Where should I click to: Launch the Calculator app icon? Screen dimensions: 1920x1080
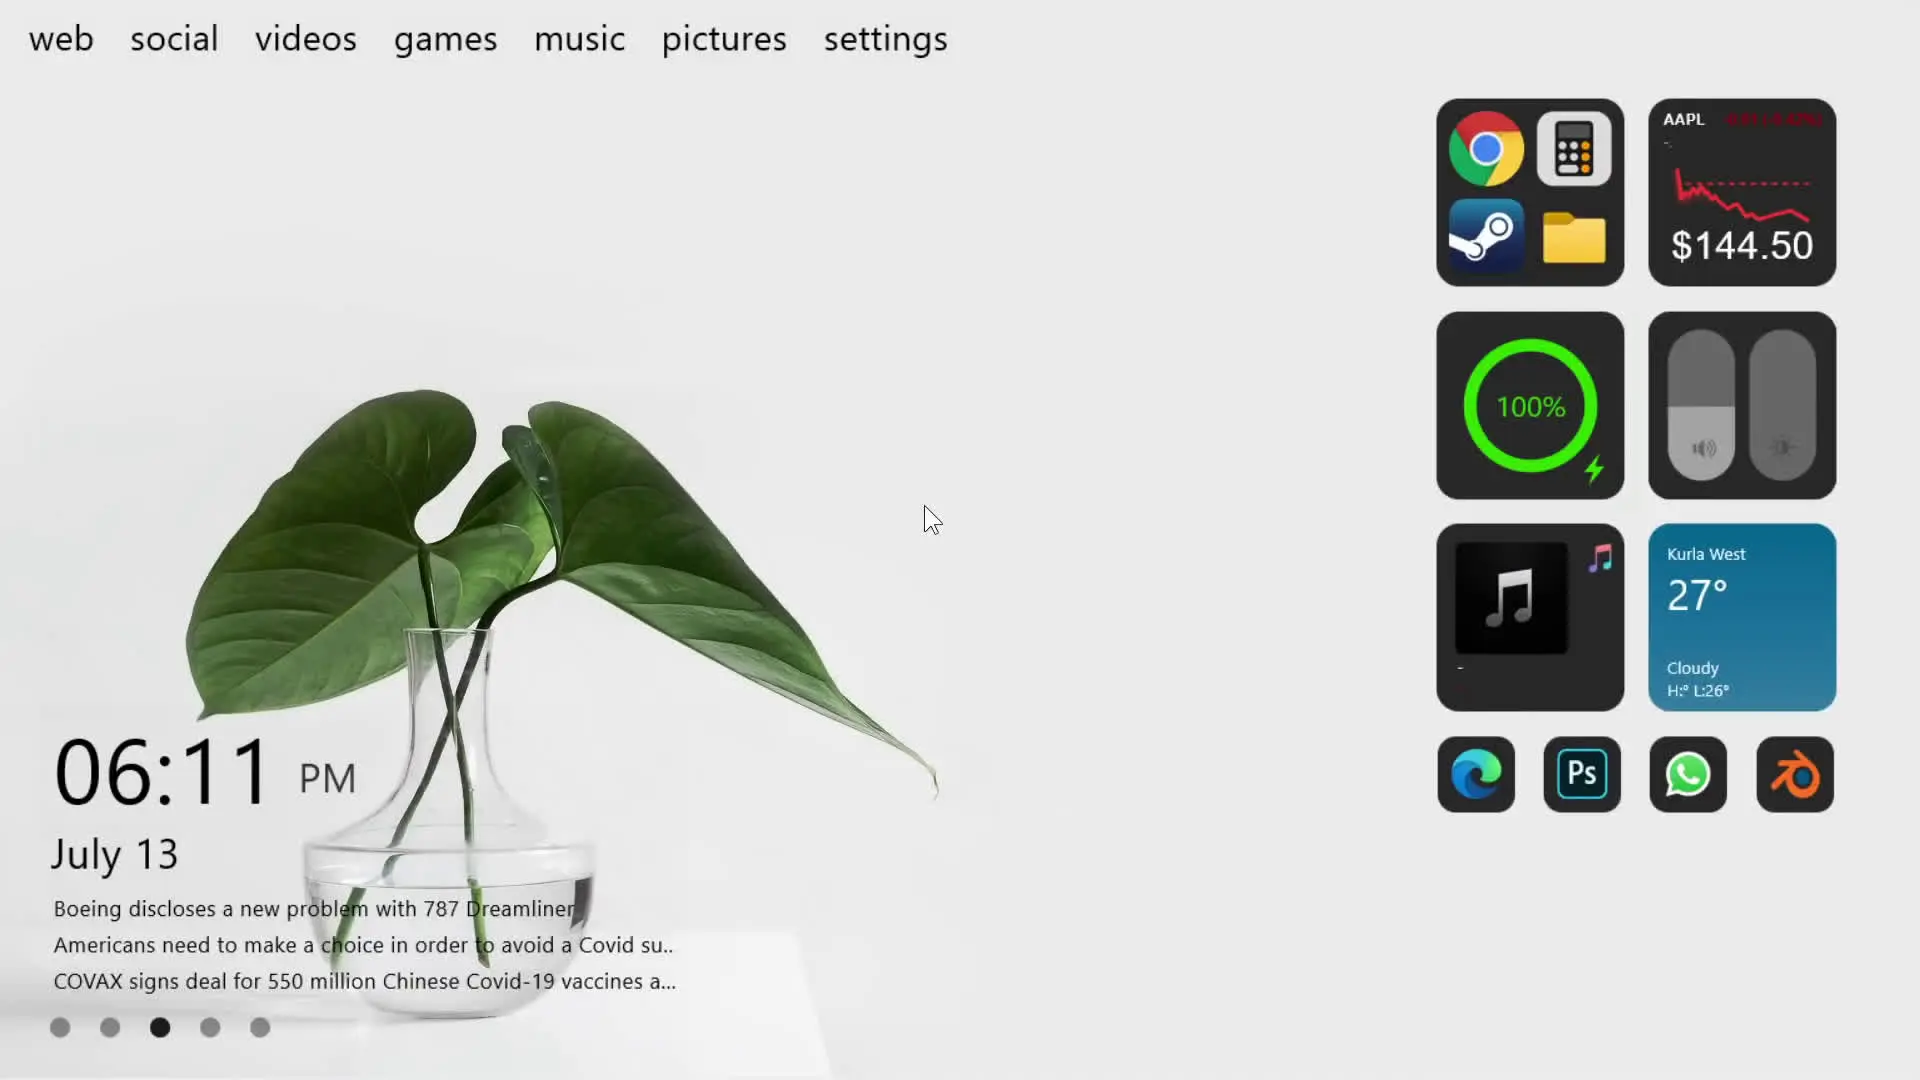(x=1573, y=150)
